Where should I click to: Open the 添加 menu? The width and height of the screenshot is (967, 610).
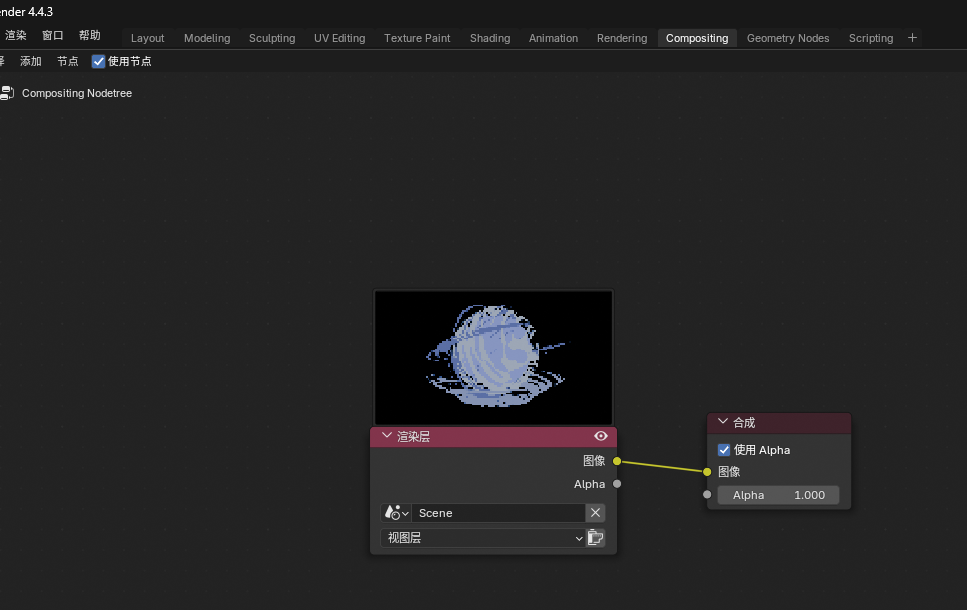[x=31, y=61]
